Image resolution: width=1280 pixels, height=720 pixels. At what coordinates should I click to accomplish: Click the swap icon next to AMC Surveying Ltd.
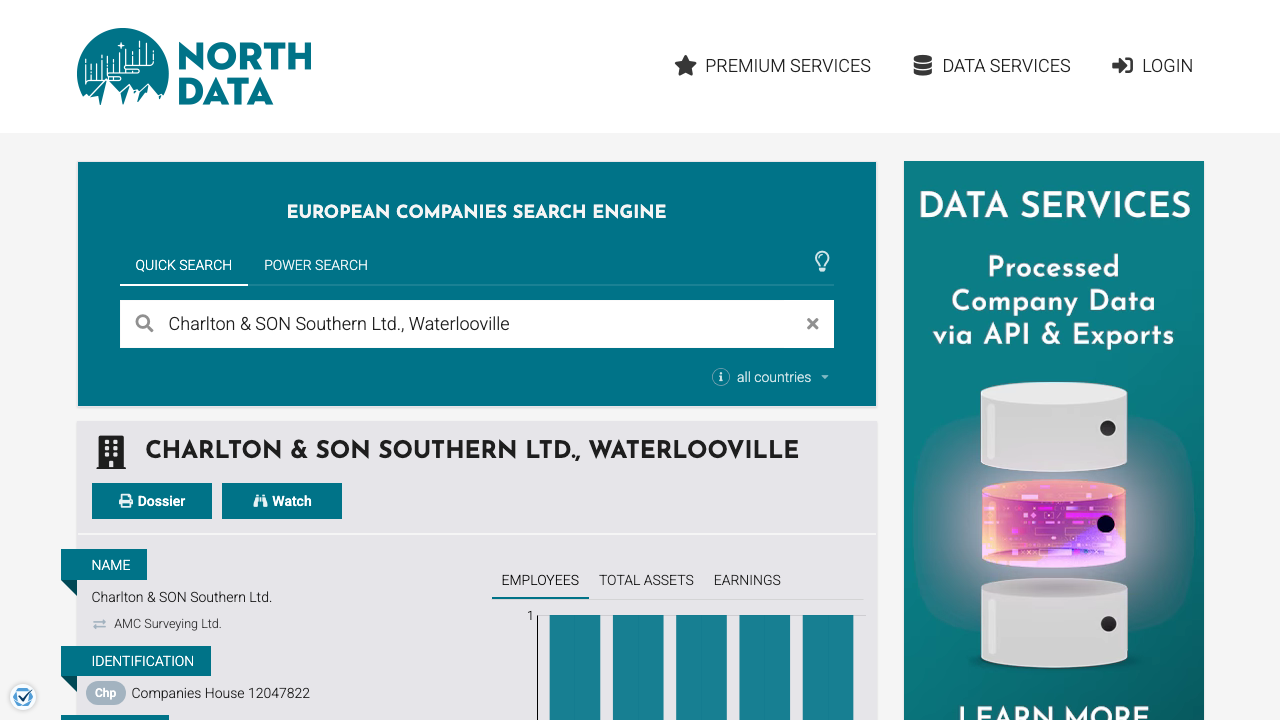tap(98, 623)
